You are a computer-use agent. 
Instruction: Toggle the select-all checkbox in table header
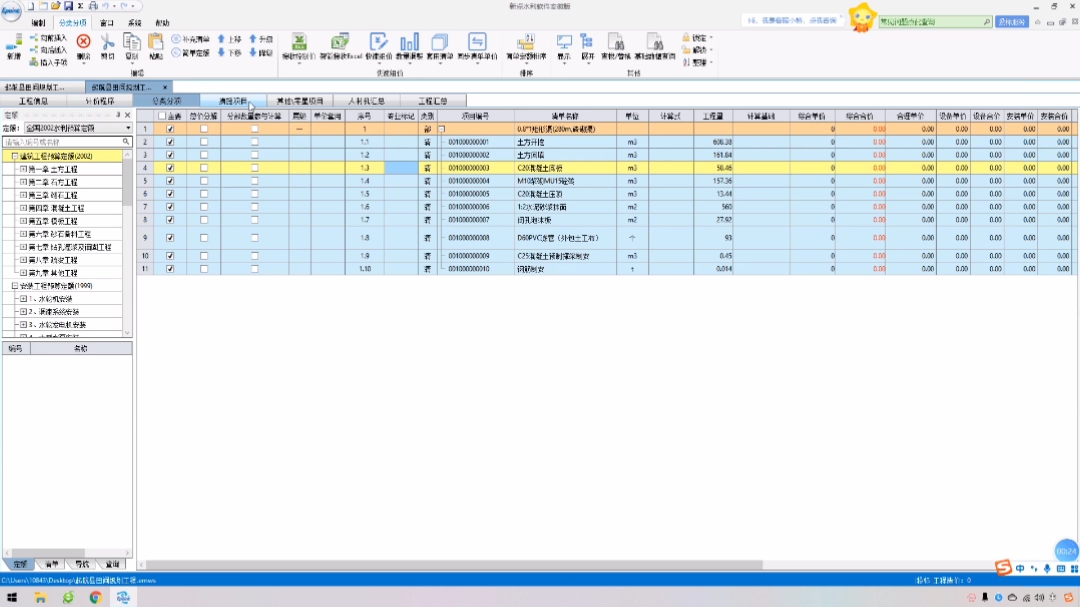162,116
